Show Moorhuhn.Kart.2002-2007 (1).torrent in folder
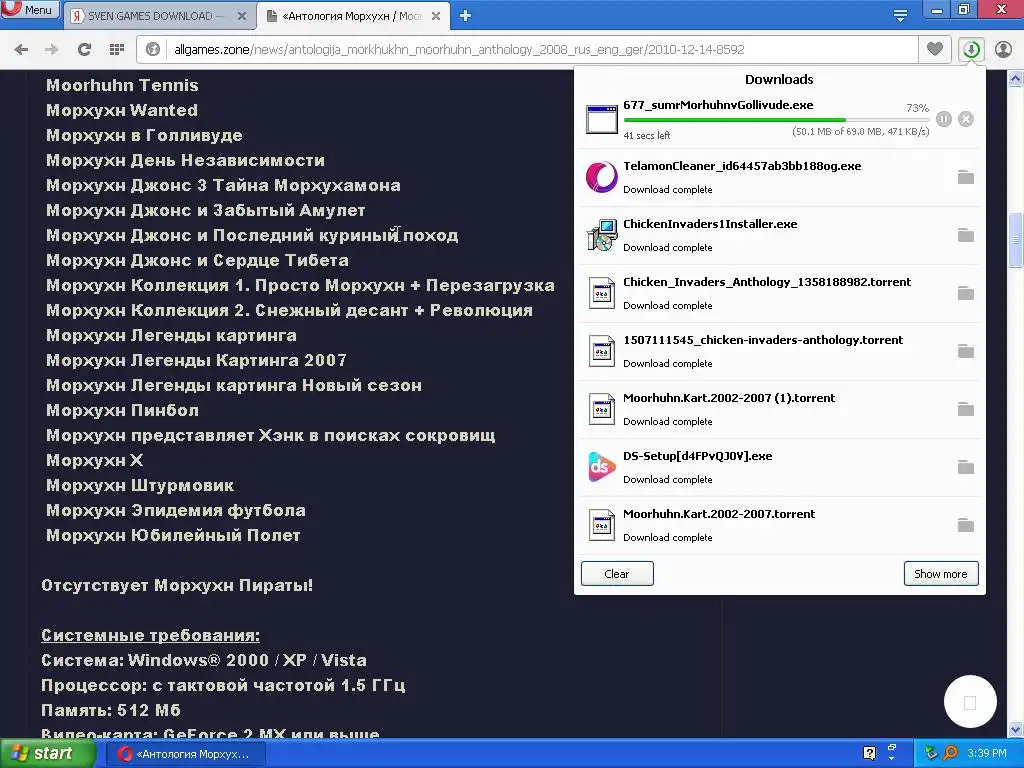This screenshot has height=768, width=1024. [966, 409]
